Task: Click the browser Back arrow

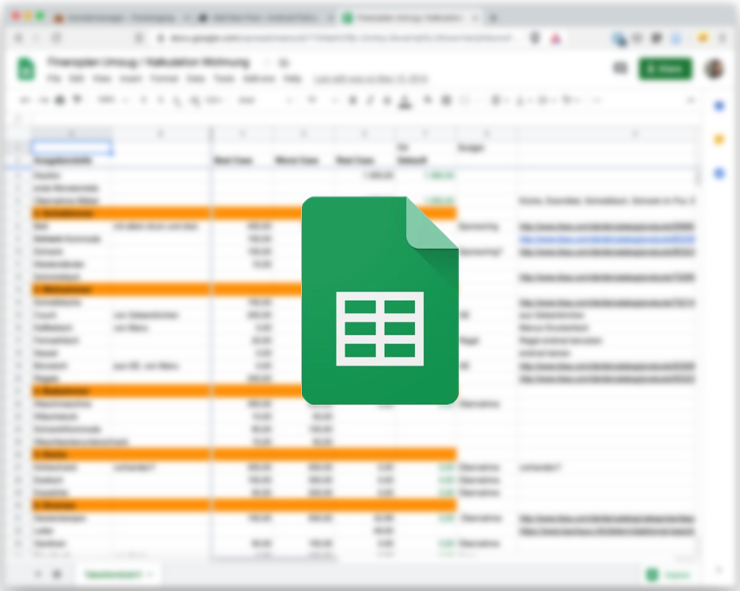Action: coord(19,38)
